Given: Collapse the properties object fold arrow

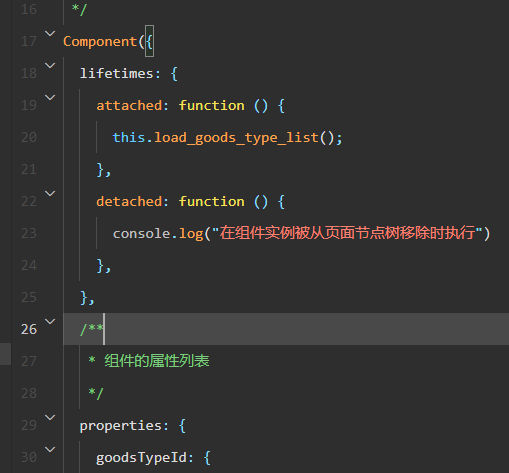Looking at the screenshot, I should pyautogui.click(x=50, y=418).
